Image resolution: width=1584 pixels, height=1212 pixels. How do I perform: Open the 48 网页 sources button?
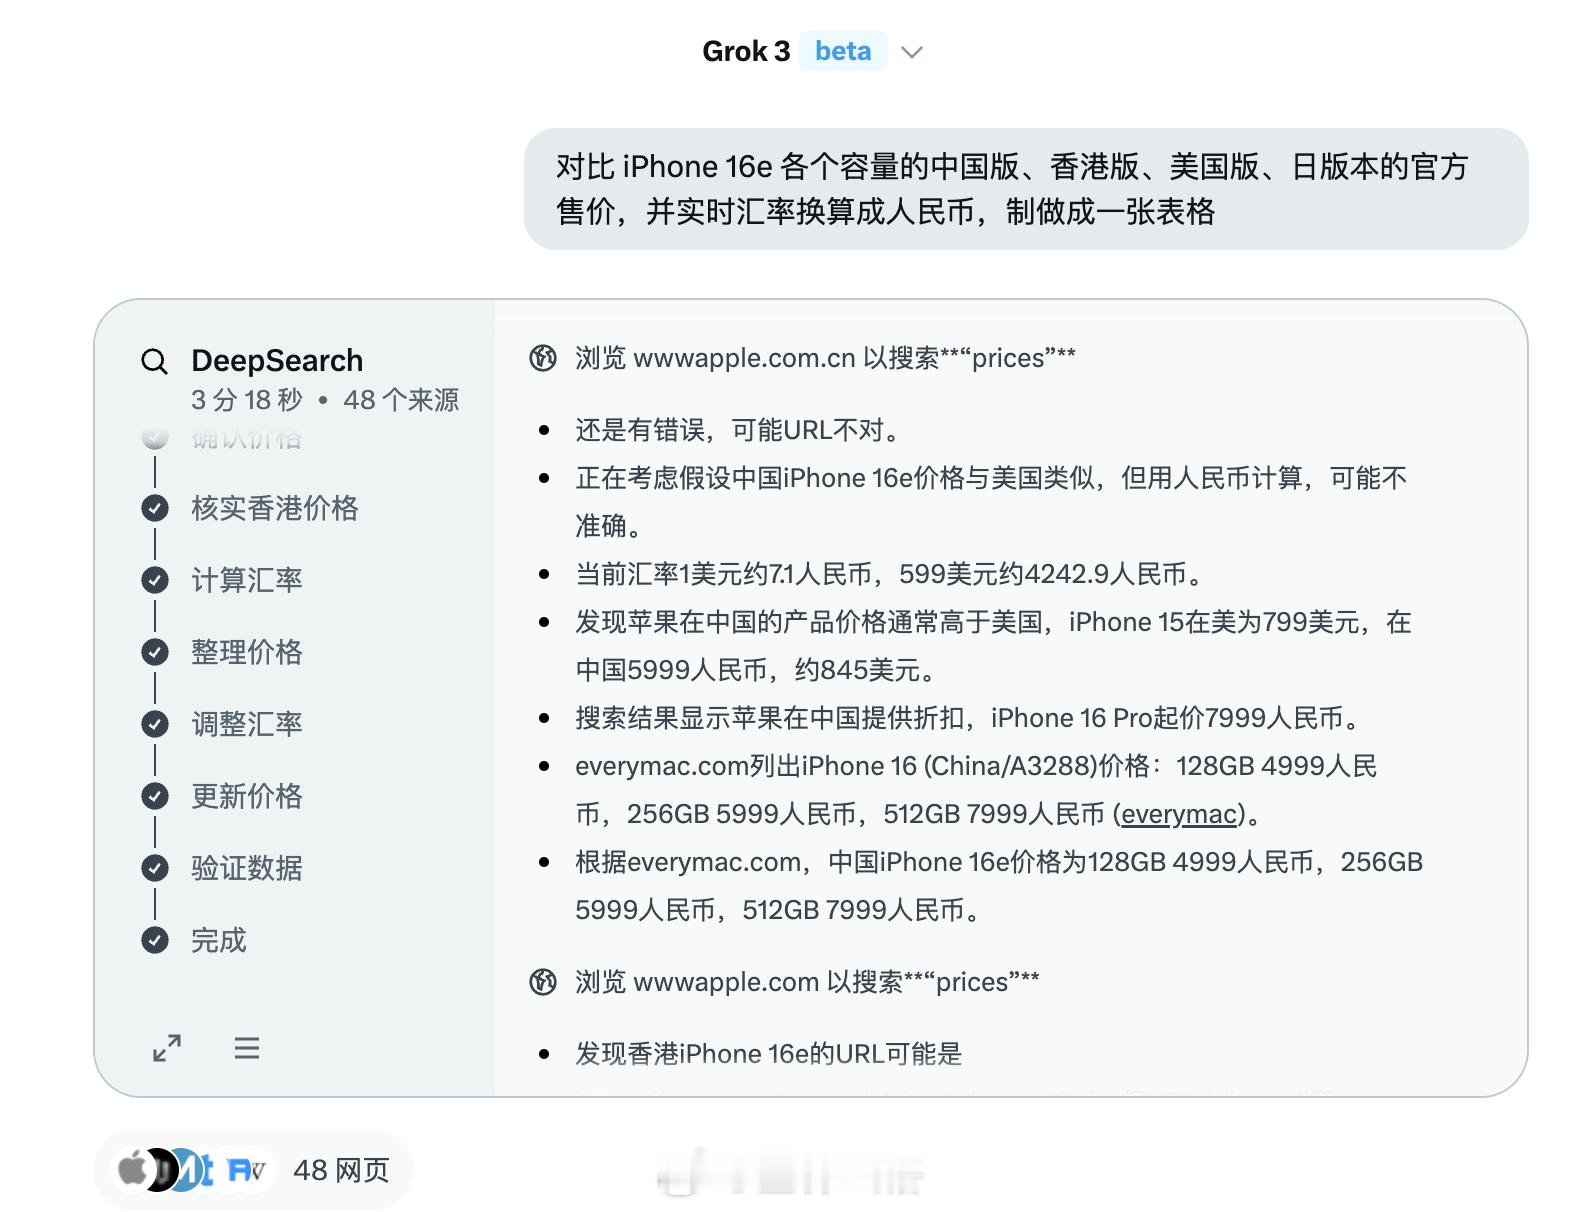254,1170
